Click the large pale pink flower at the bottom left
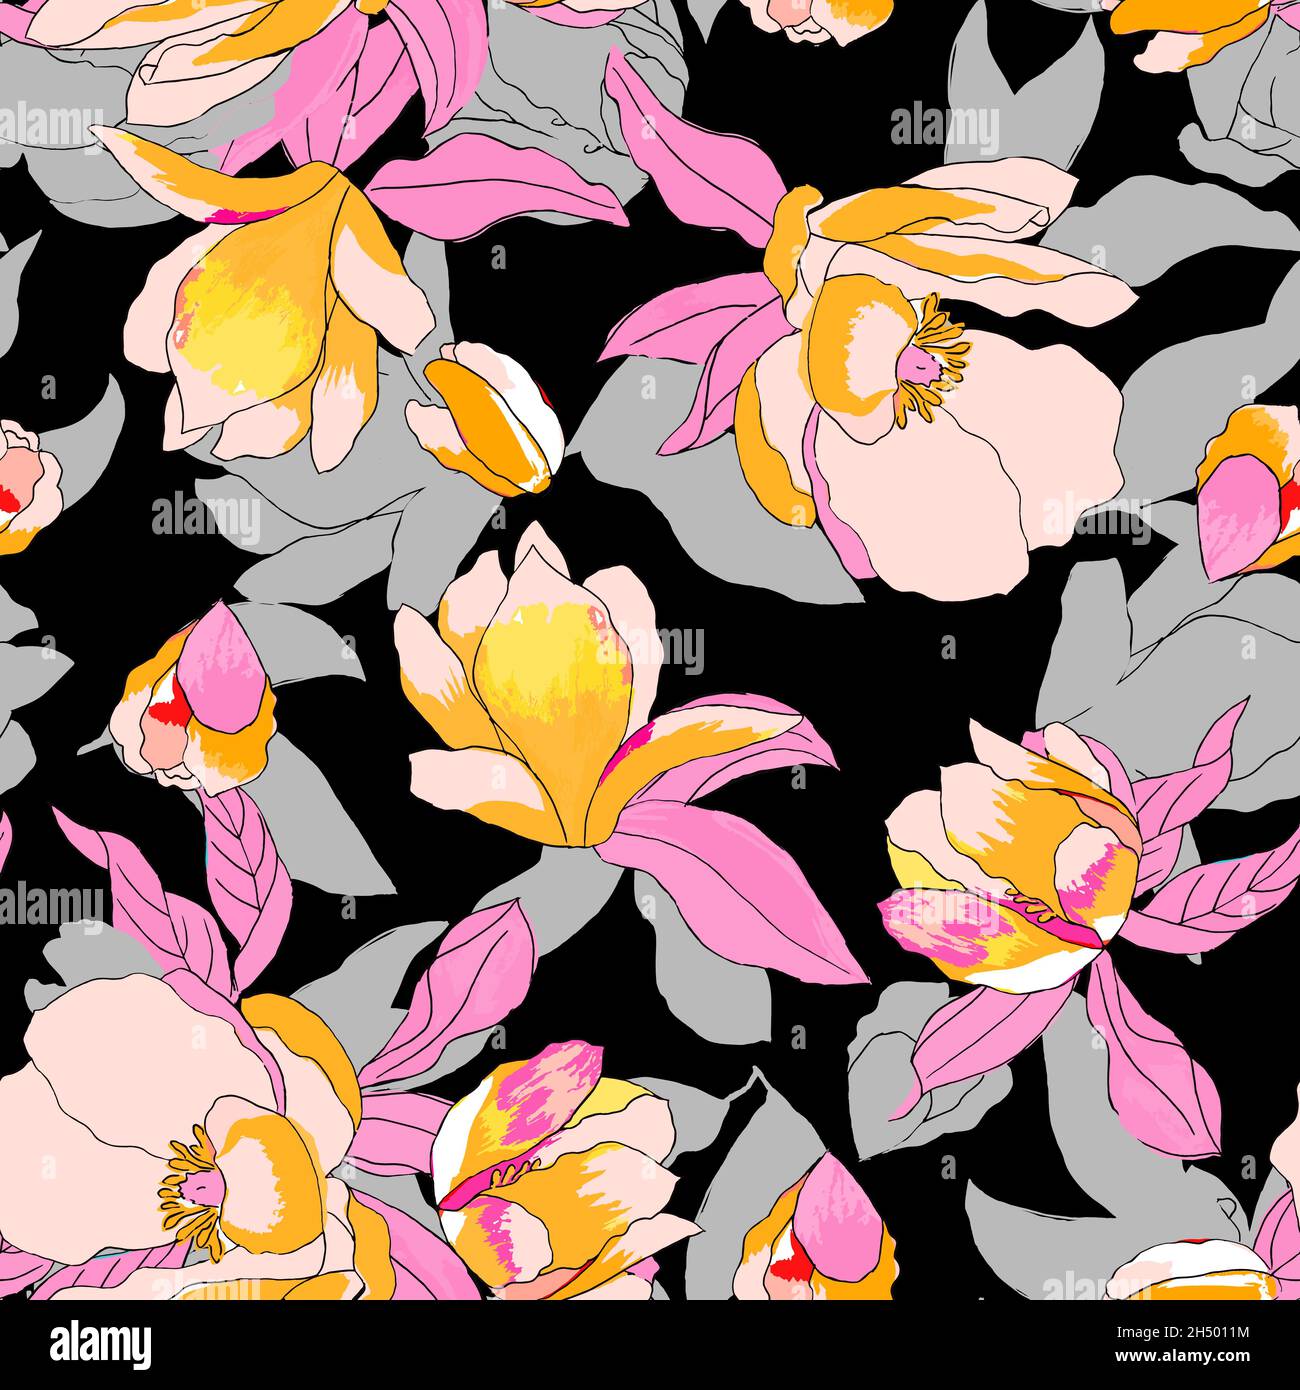The height and width of the screenshot is (1390, 1300). coord(180,1130)
